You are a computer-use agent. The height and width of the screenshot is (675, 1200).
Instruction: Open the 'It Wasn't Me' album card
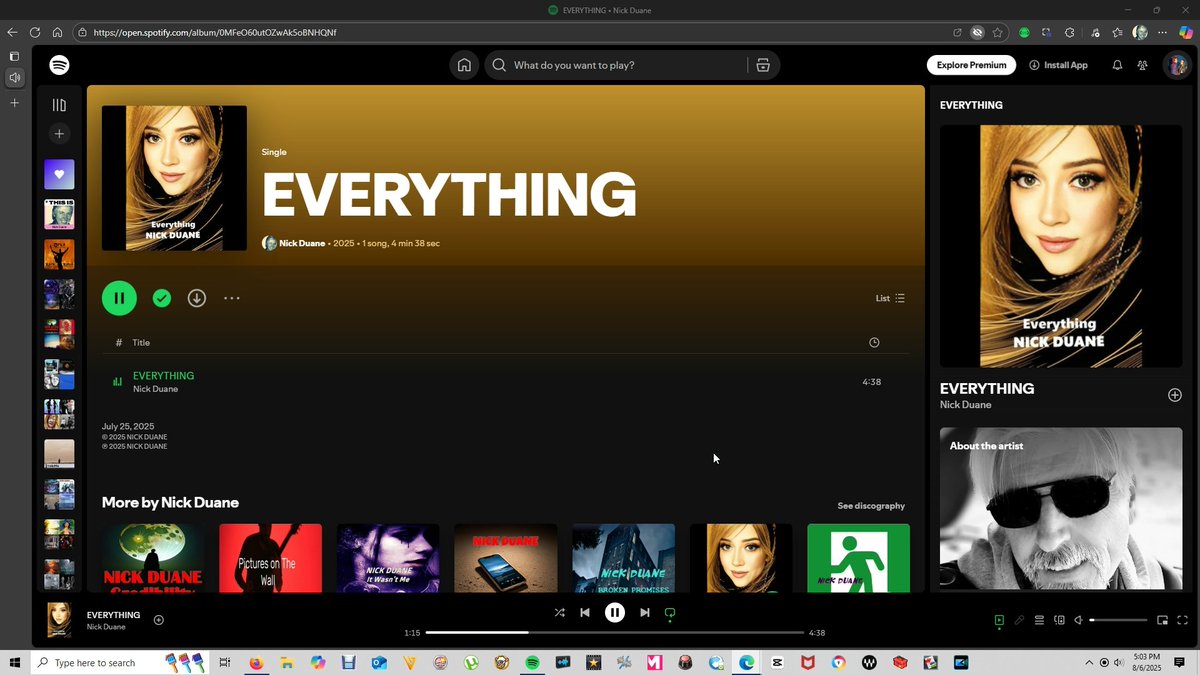pyautogui.click(x=388, y=558)
